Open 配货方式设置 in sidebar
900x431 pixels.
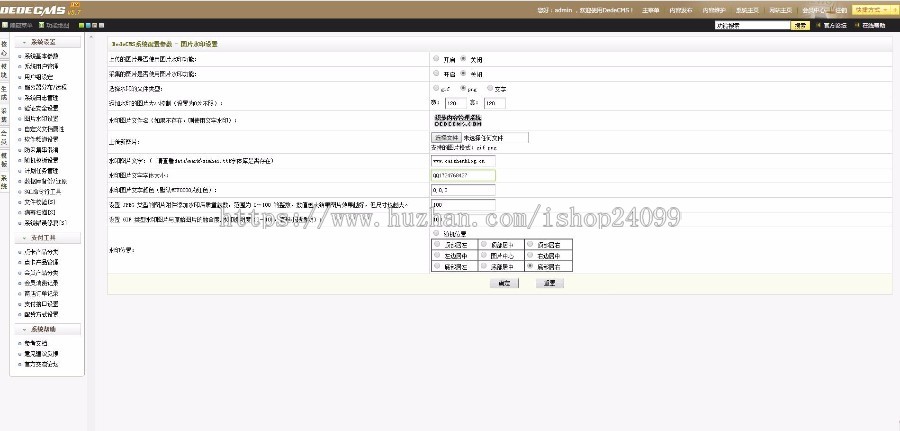click(41, 314)
